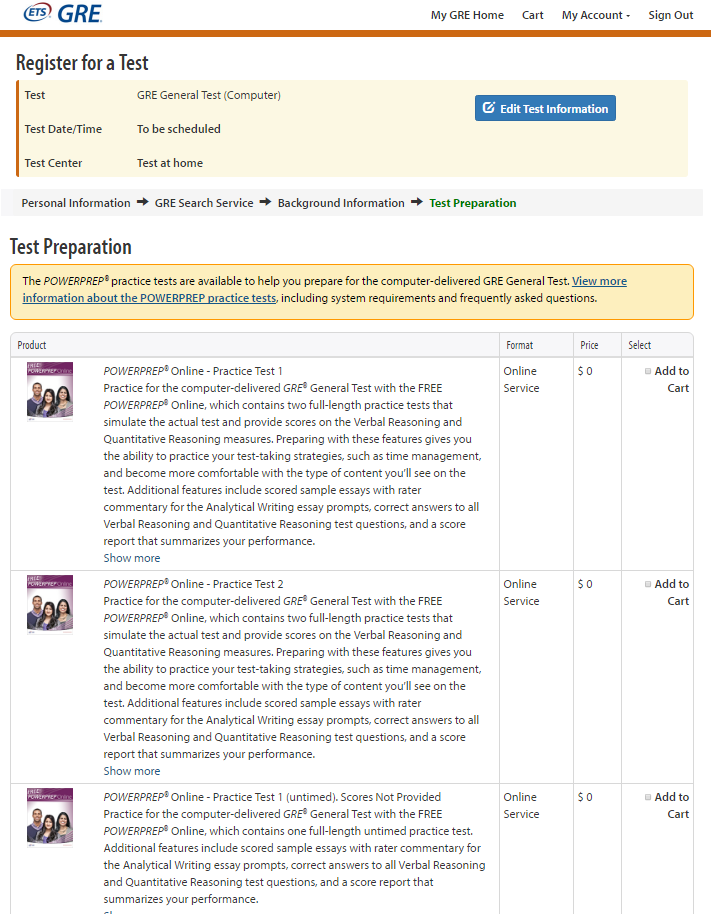This screenshot has width=711, height=914.
Task: Click the pencil icon on Edit Test Information
Action: pos(489,108)
